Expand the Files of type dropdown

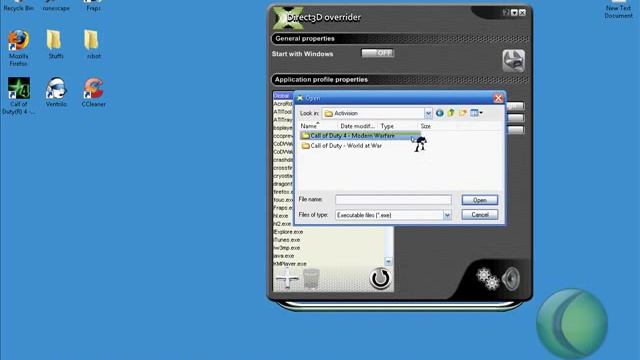(x=447, y=215)
